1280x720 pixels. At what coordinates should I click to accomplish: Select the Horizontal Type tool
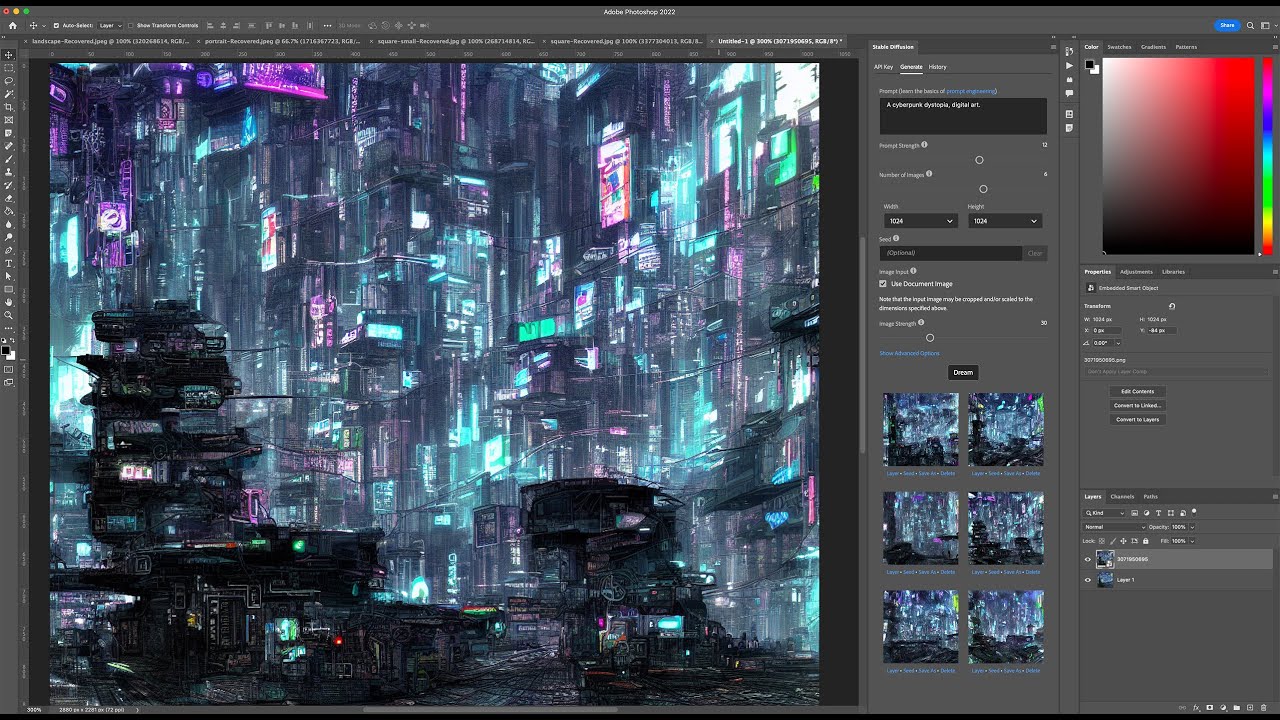[x=8, y=262]
